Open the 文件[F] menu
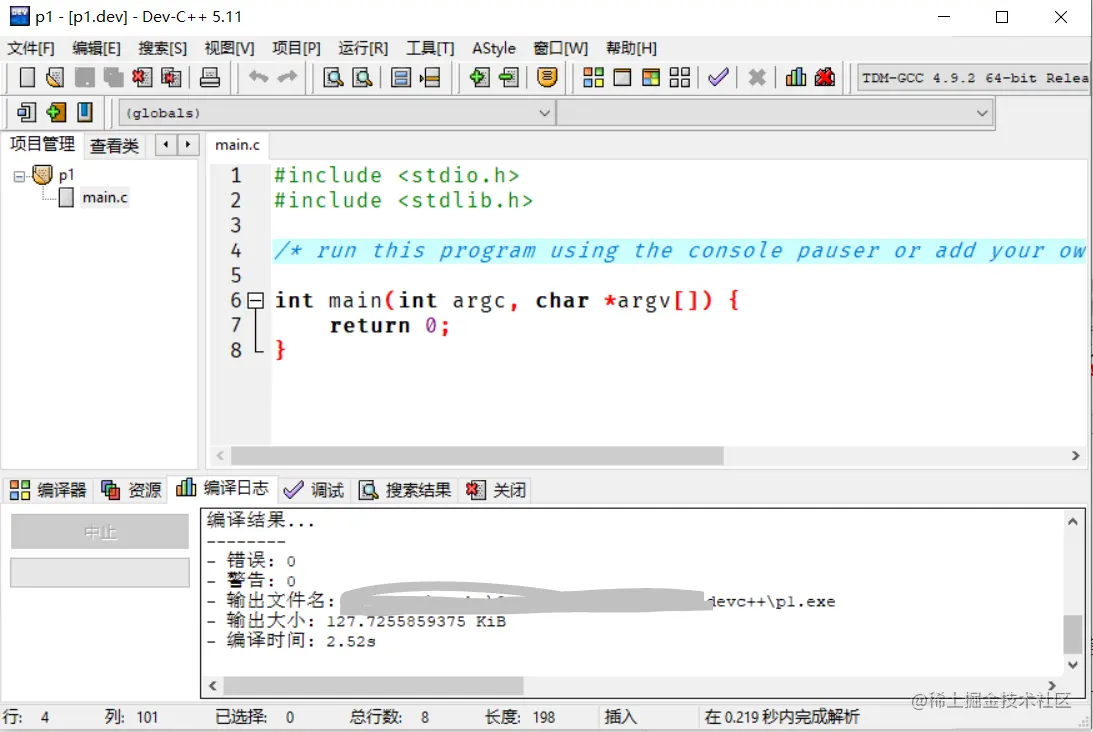This screenshot has width=1093, height=732. pos(31,48)
